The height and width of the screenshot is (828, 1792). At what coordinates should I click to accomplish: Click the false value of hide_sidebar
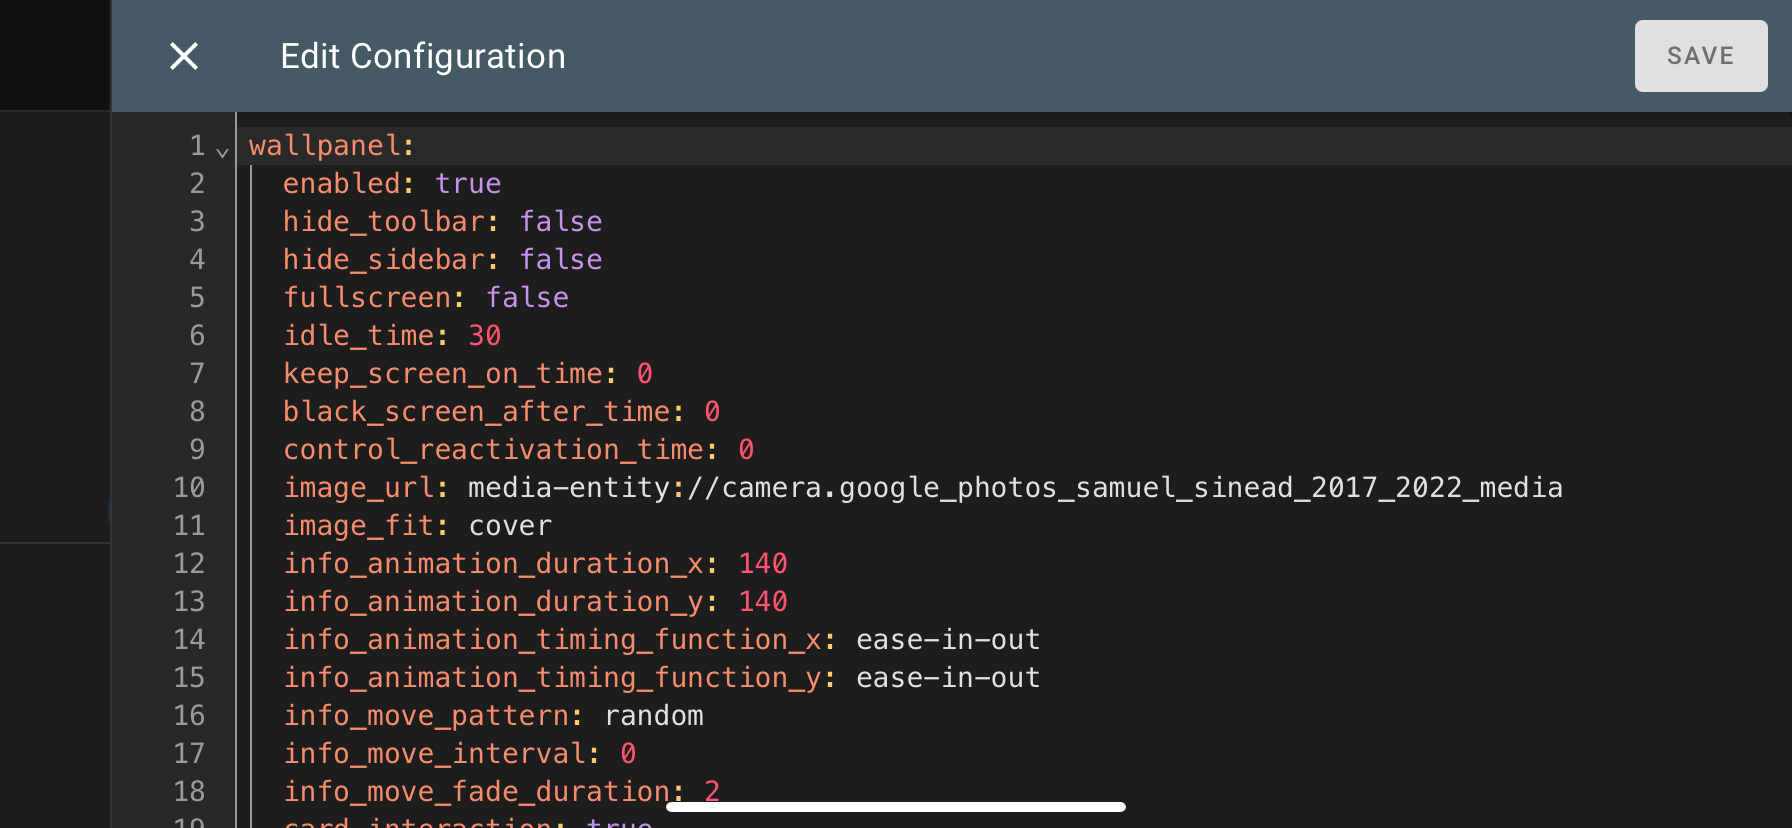(x=560, y=260)
